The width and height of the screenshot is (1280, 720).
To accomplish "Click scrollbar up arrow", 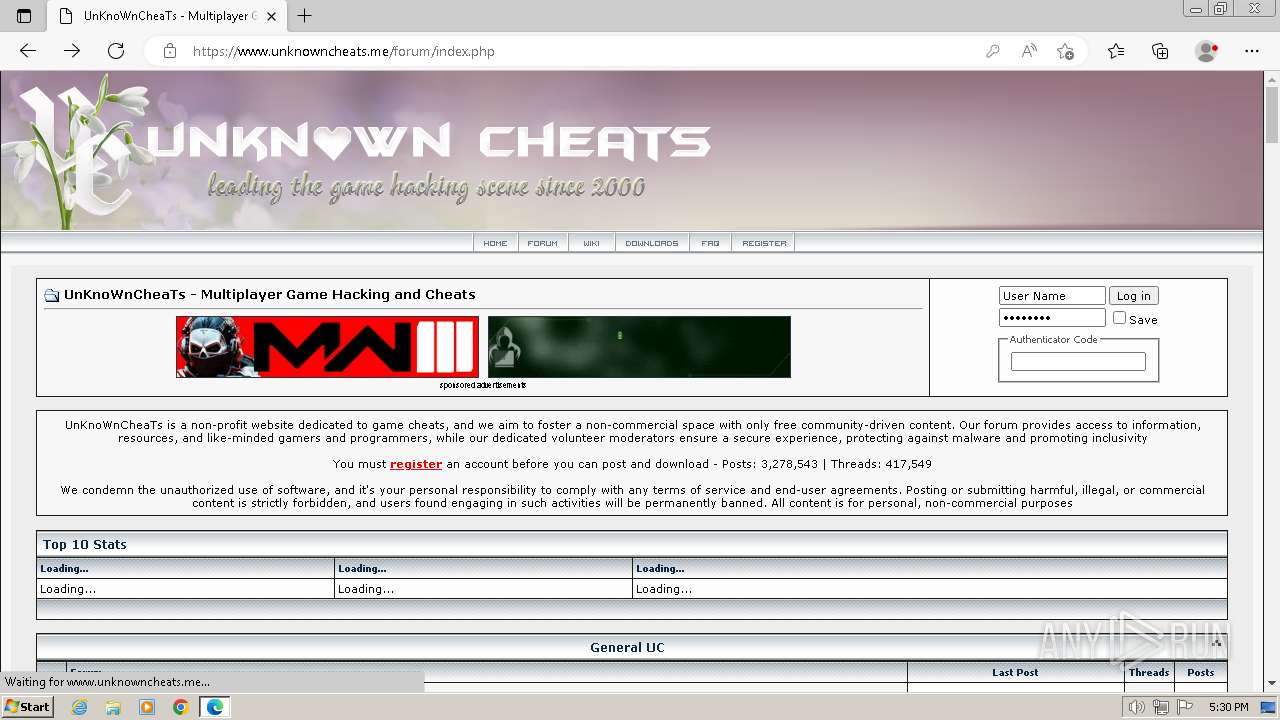I will (1271, 79).
